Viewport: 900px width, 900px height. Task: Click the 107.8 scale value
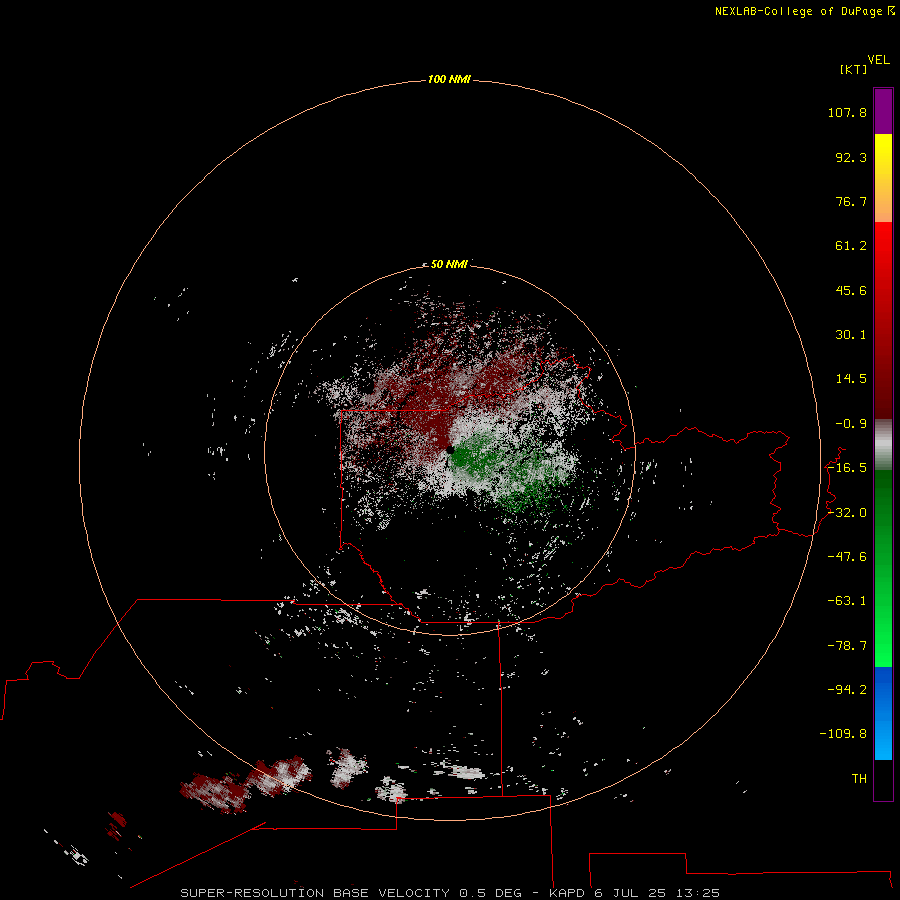pyautogui.click(x=847, y=112)
